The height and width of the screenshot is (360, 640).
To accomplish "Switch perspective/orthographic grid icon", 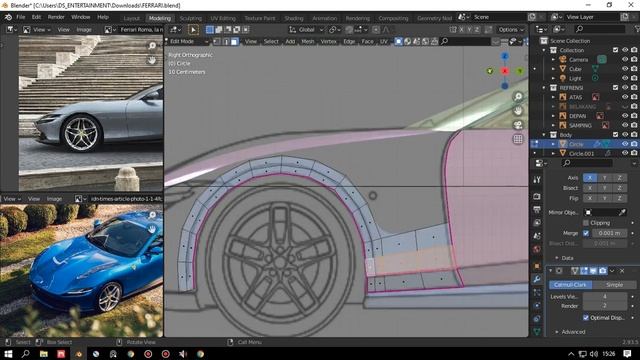I will [x=518, y=139].
